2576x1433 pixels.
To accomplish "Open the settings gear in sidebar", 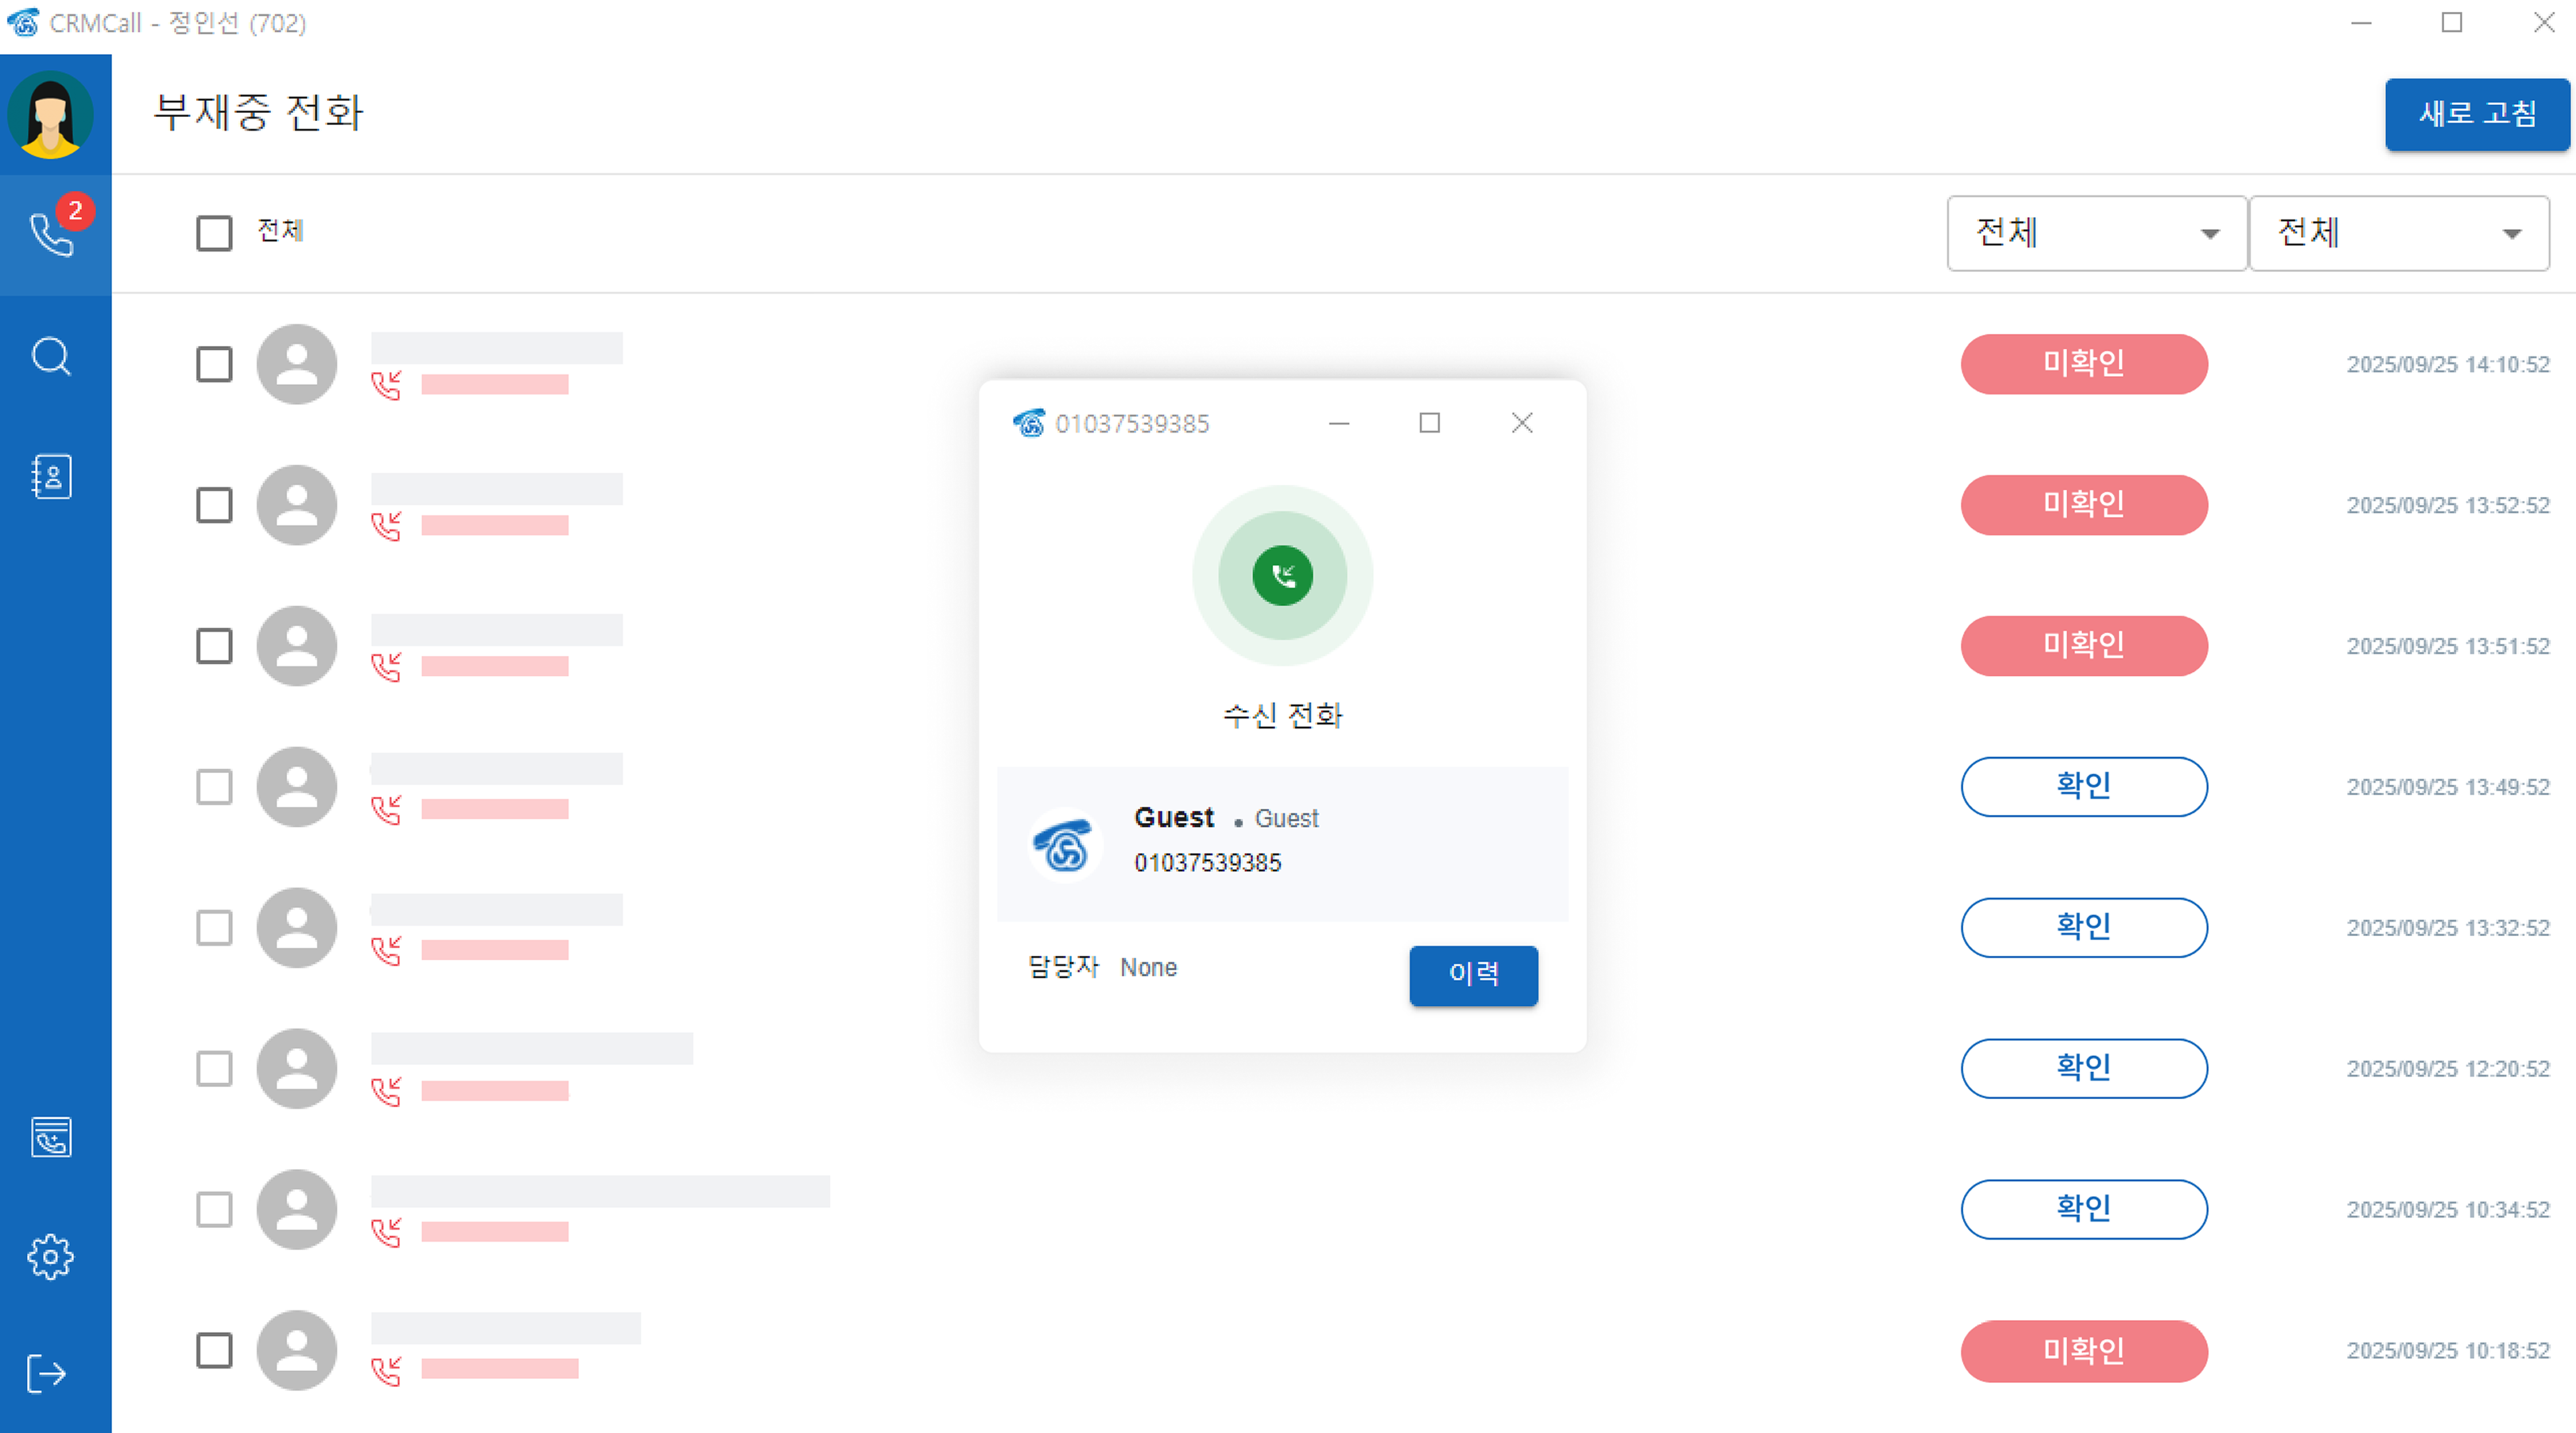I will [x=52, y=1257].
